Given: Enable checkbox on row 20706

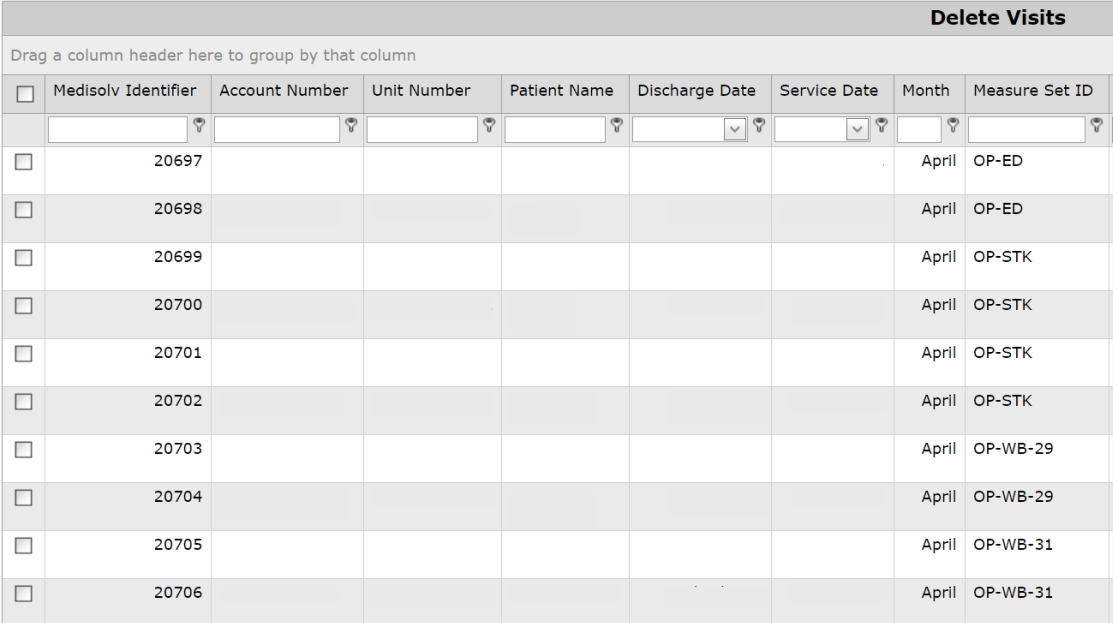Looking at the screenshot, I should coord(26,595).
